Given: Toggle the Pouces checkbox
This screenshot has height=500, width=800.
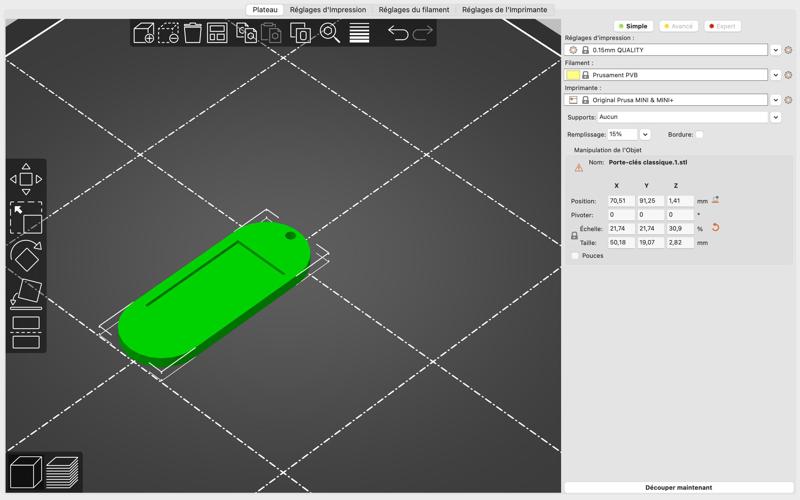Looking at the screenshot, I should point(576,256).
